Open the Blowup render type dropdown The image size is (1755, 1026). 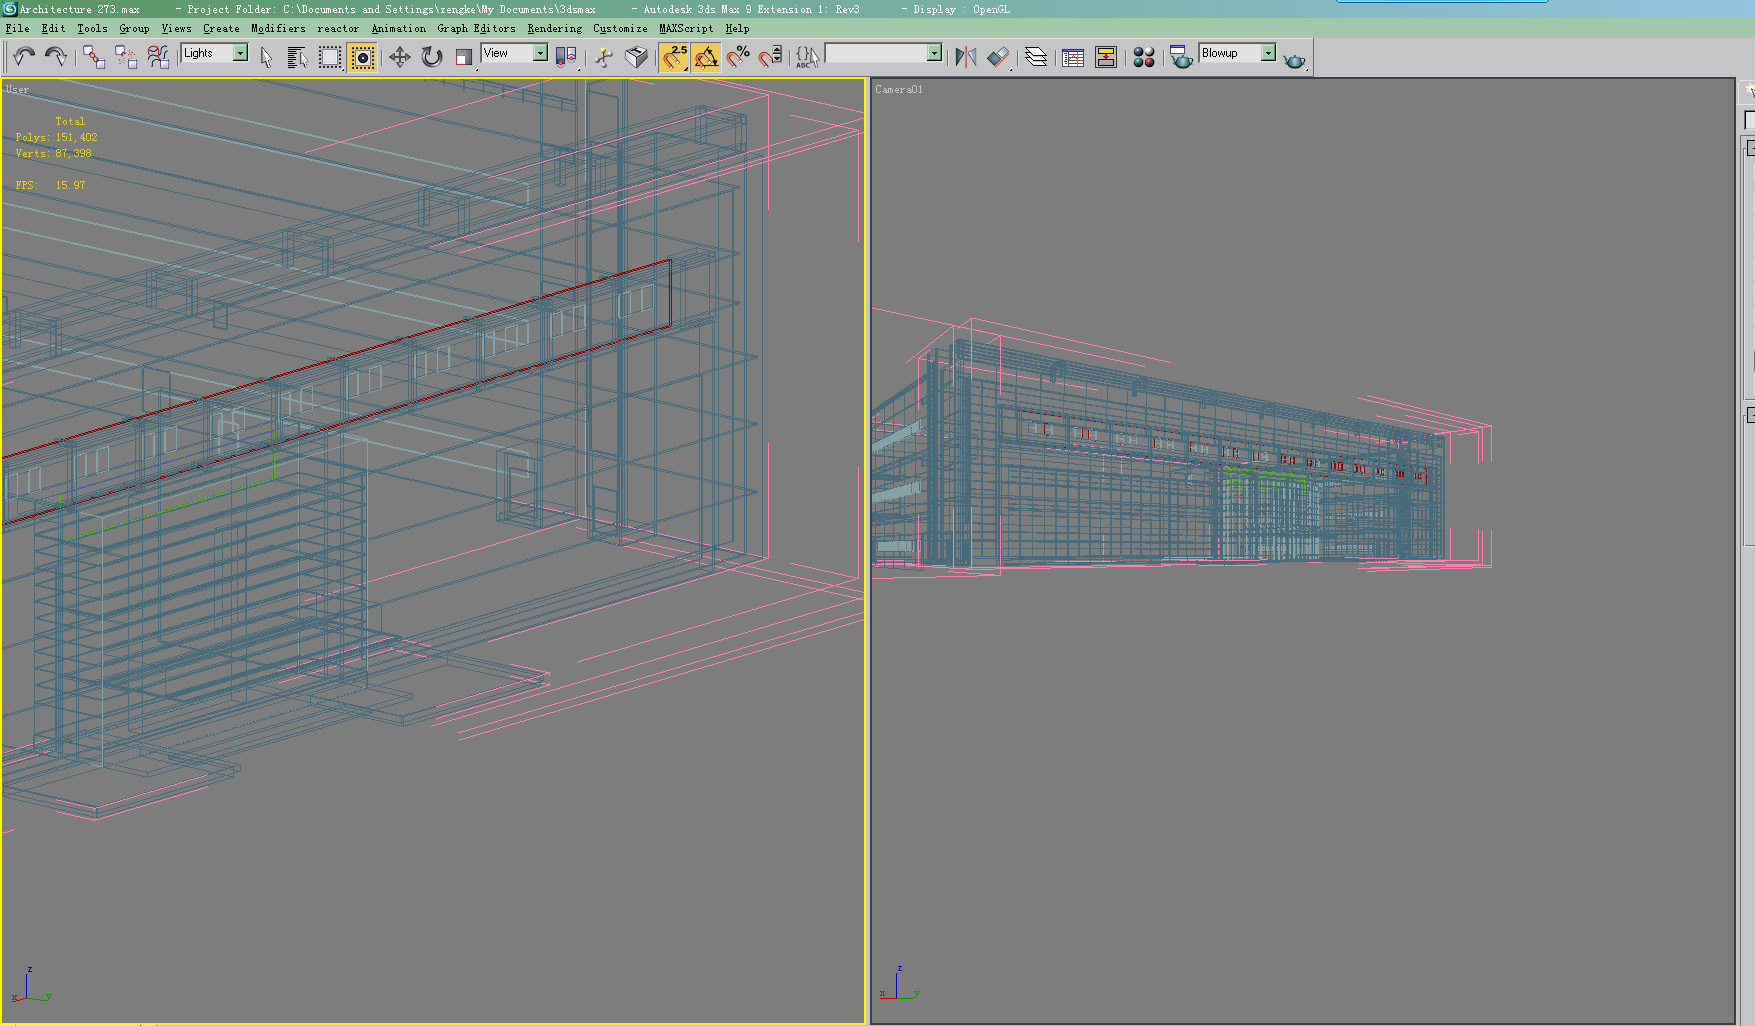[x=1267, y=52]
